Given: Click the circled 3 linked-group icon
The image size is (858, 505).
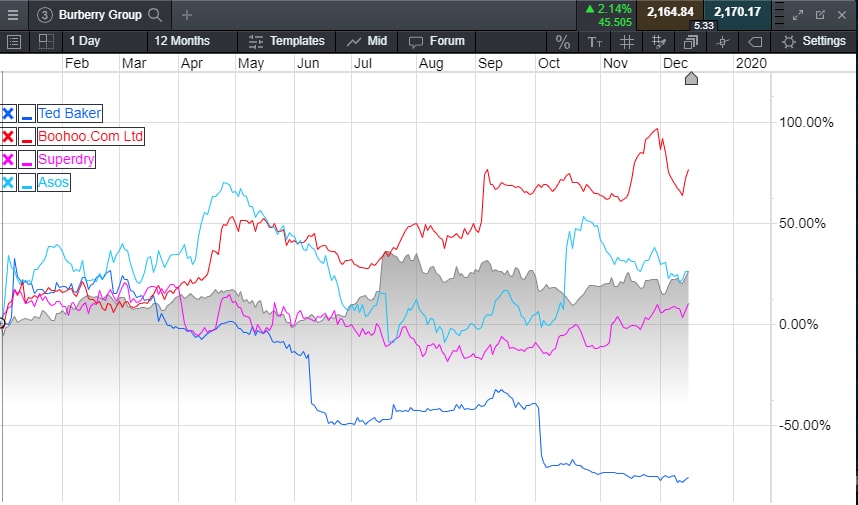Looking at the screenshot, I should tap(44, 15).
